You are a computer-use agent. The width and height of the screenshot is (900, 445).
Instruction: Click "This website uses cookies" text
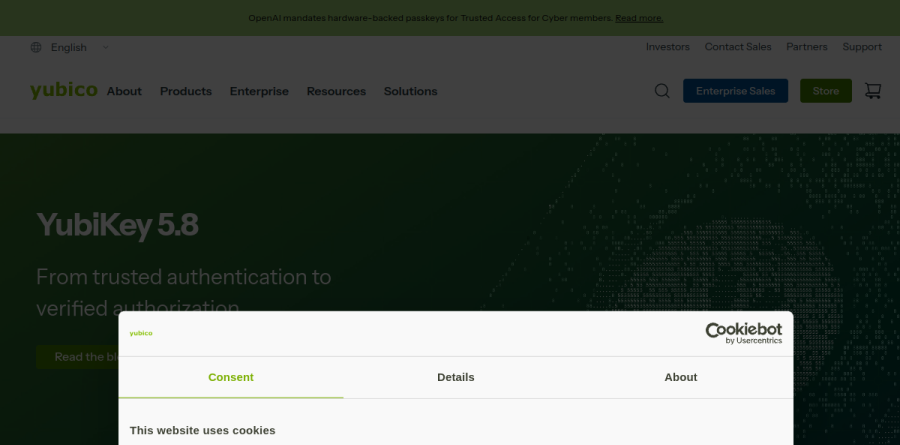tap(203, 431)
